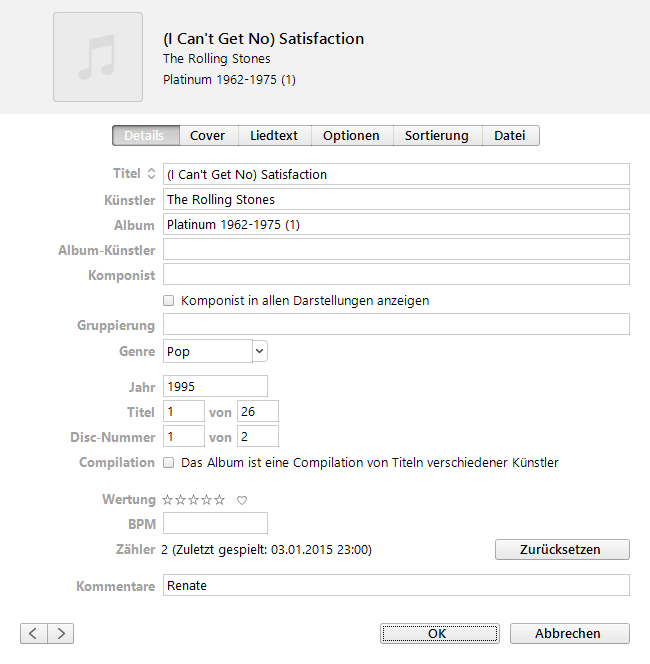Set rating using the Wertung stars
The width and height of the screenshot is (650, 664).
click(194, 500)
